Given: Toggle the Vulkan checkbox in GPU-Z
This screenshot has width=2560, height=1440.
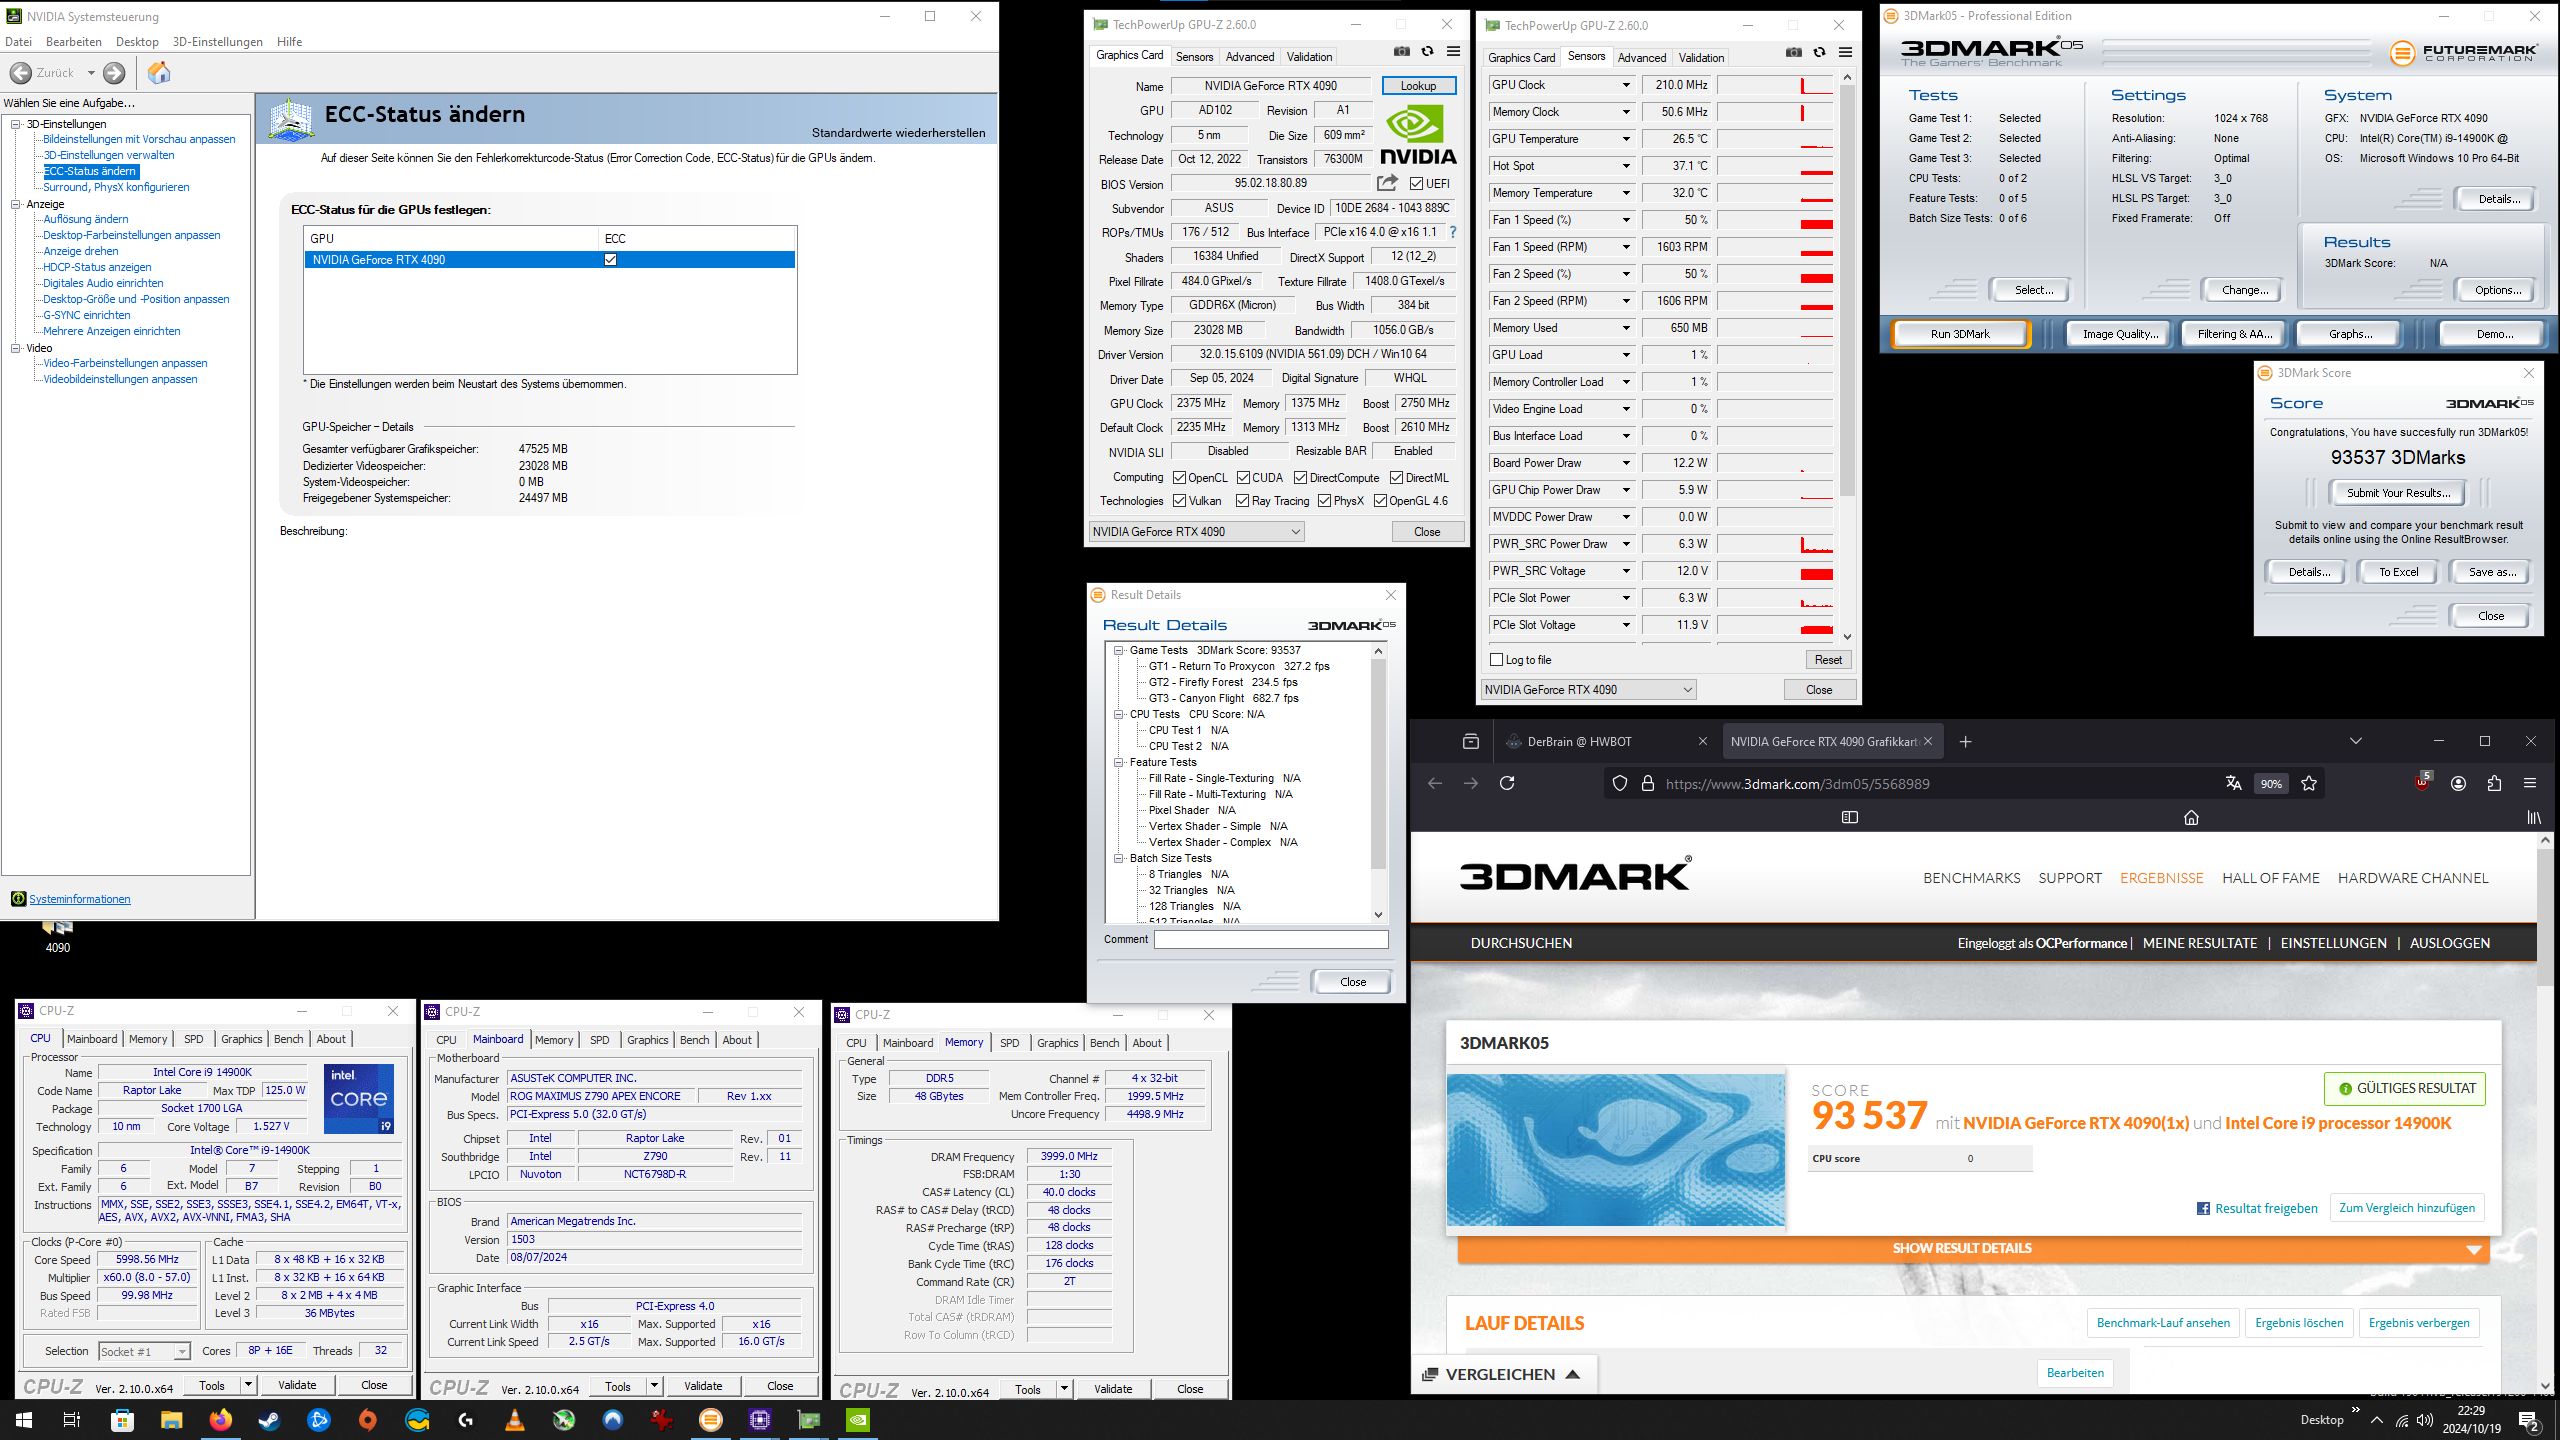Looking at the screenshot, I should click(1179, 500).
